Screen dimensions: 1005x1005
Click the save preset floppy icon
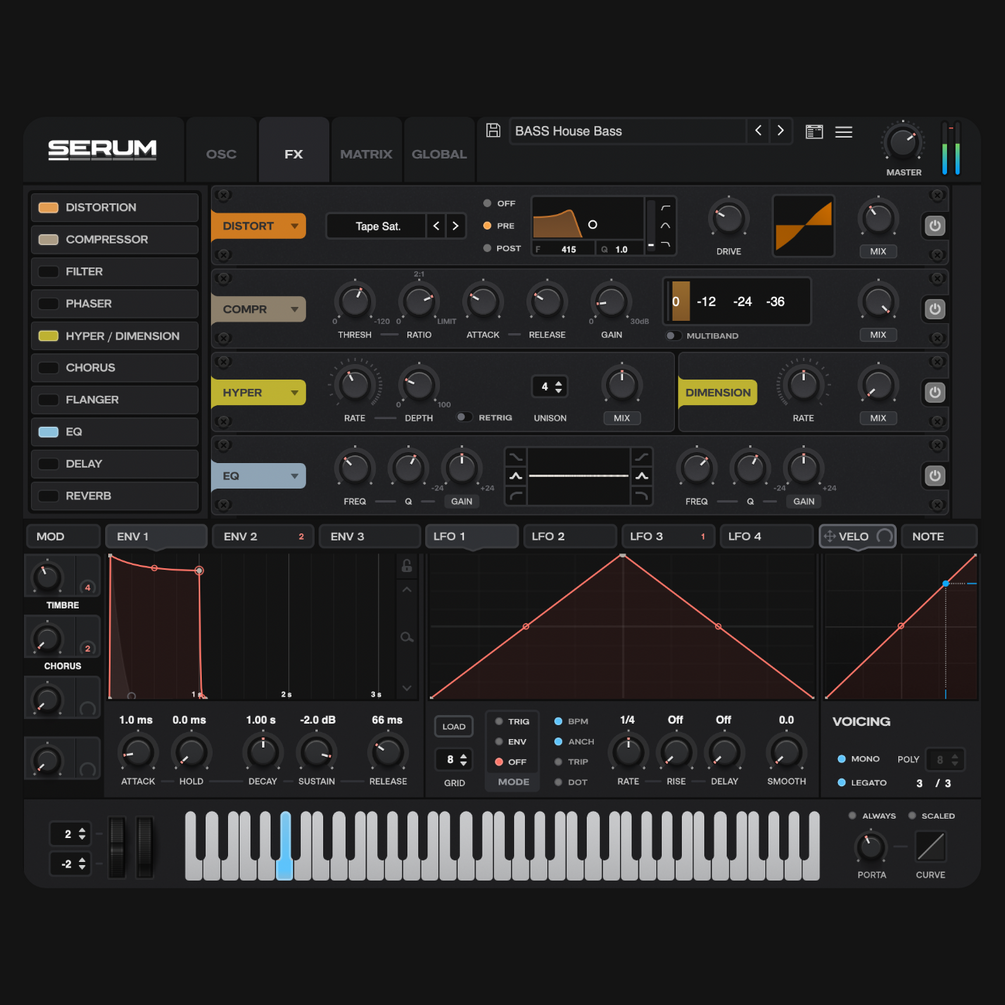point(493,131)
